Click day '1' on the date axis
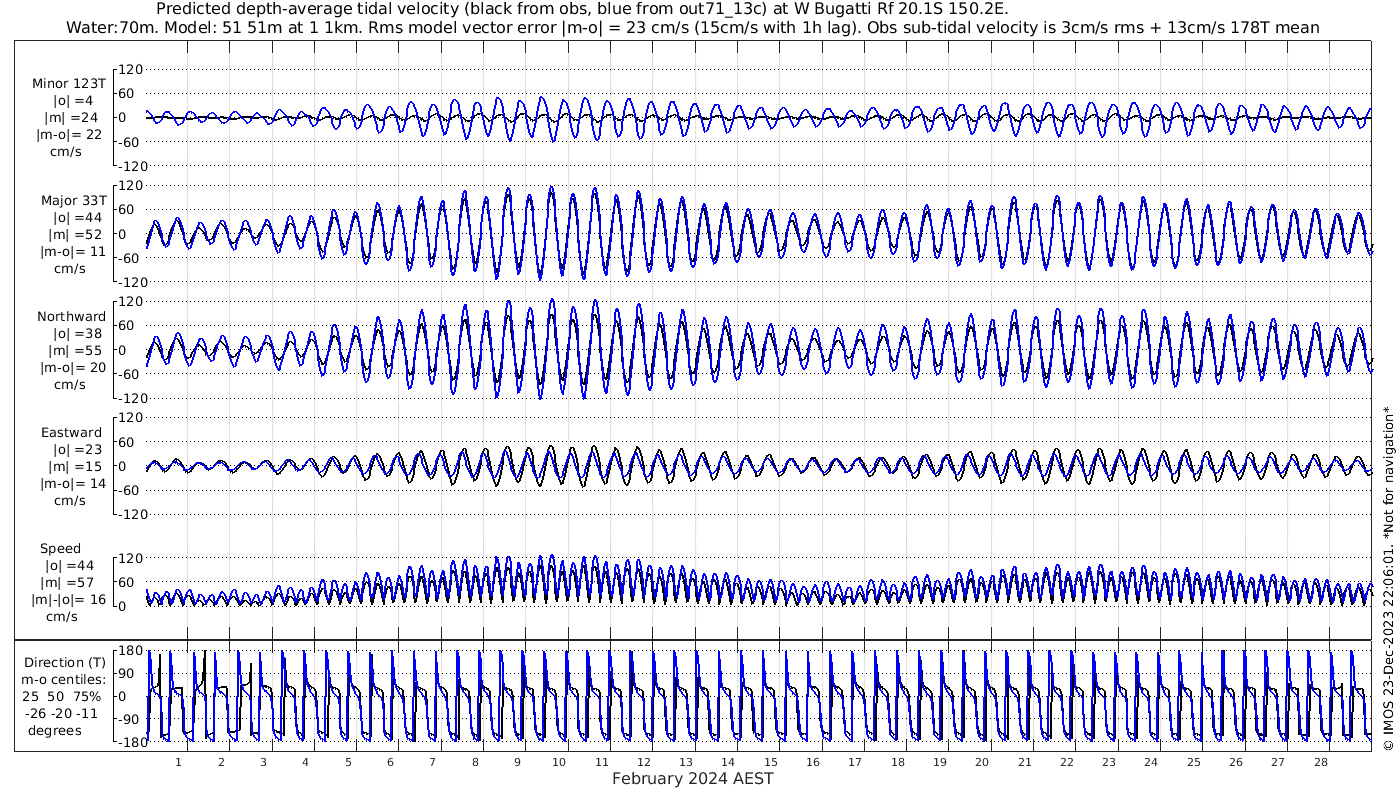The height and width of the screenshot is (800, 1400). point(178,762)
